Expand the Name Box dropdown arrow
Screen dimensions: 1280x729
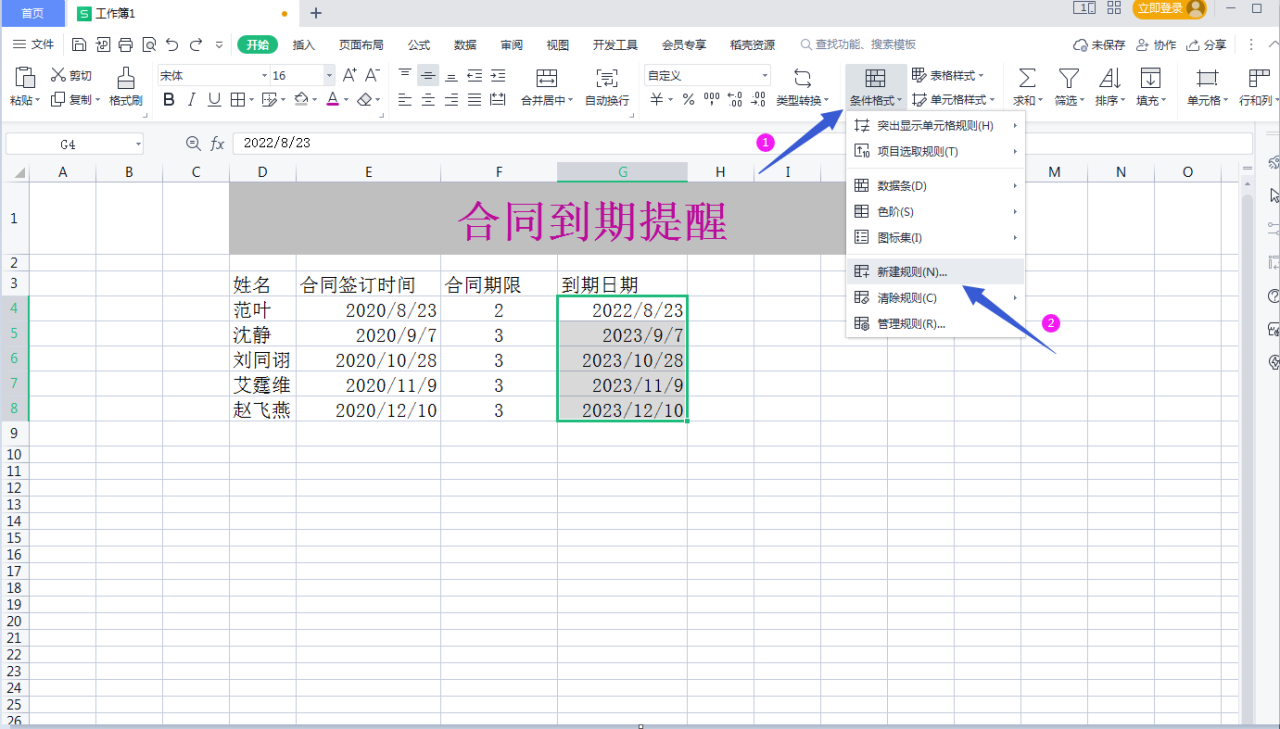click(137, 144)
